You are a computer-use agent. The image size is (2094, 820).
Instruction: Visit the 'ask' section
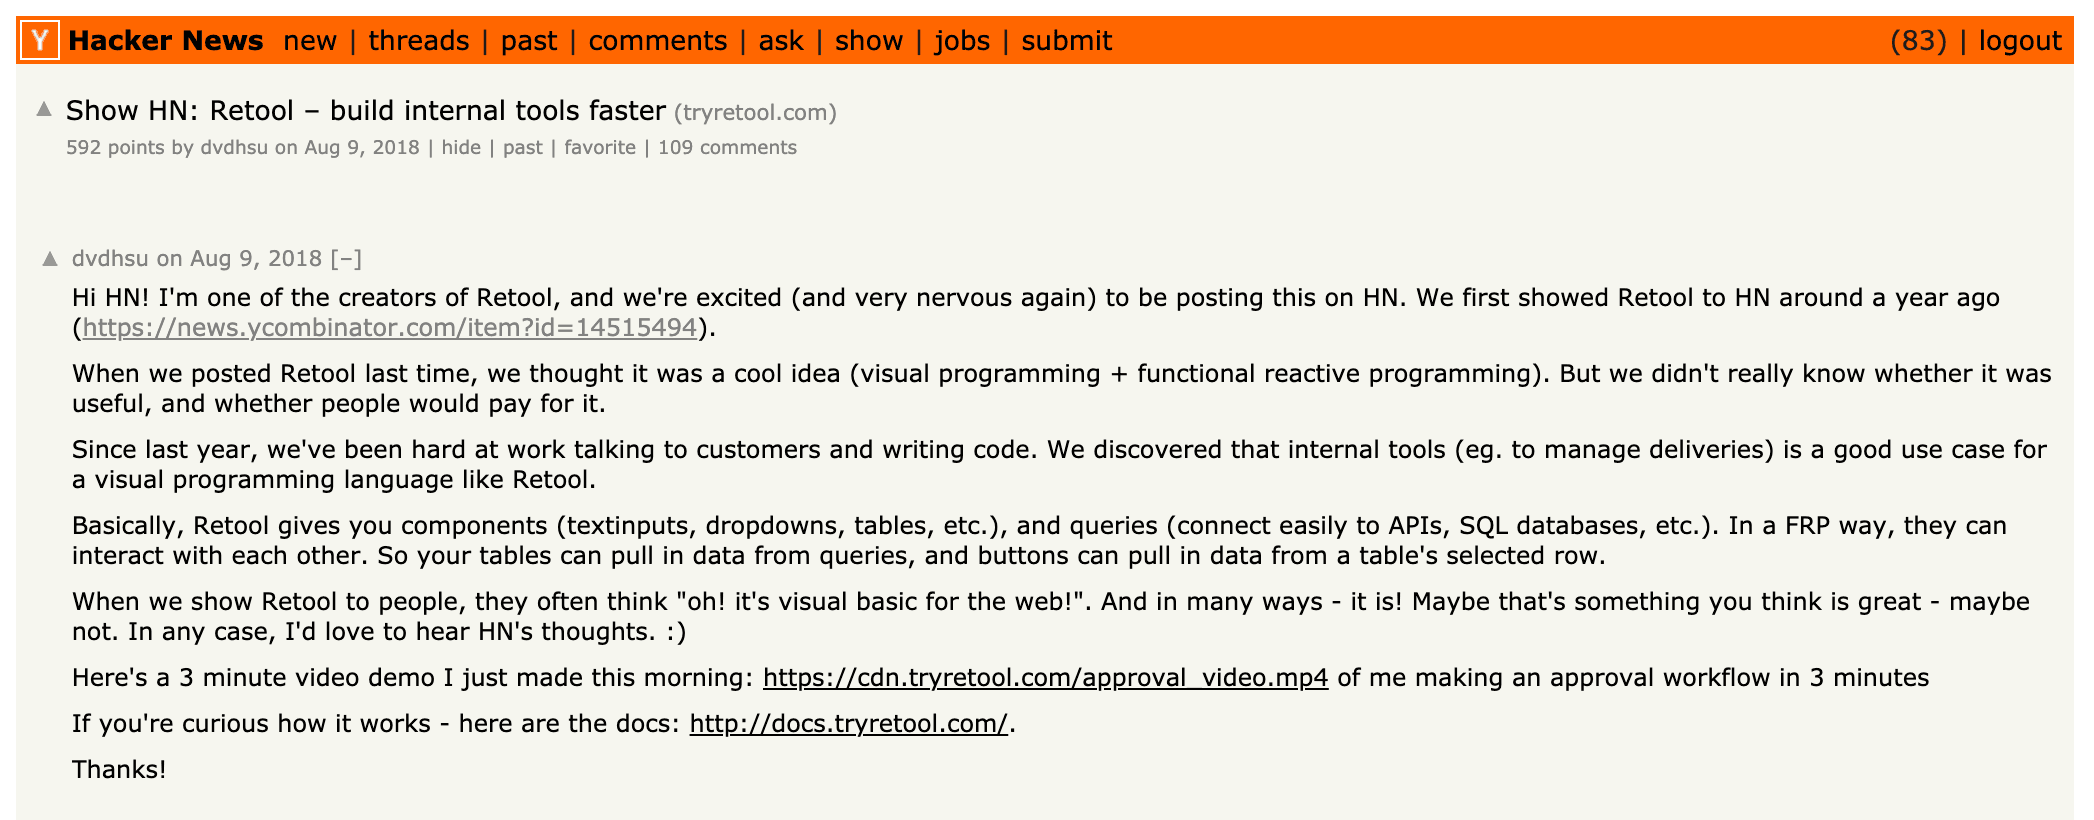[x=779, y=41]
